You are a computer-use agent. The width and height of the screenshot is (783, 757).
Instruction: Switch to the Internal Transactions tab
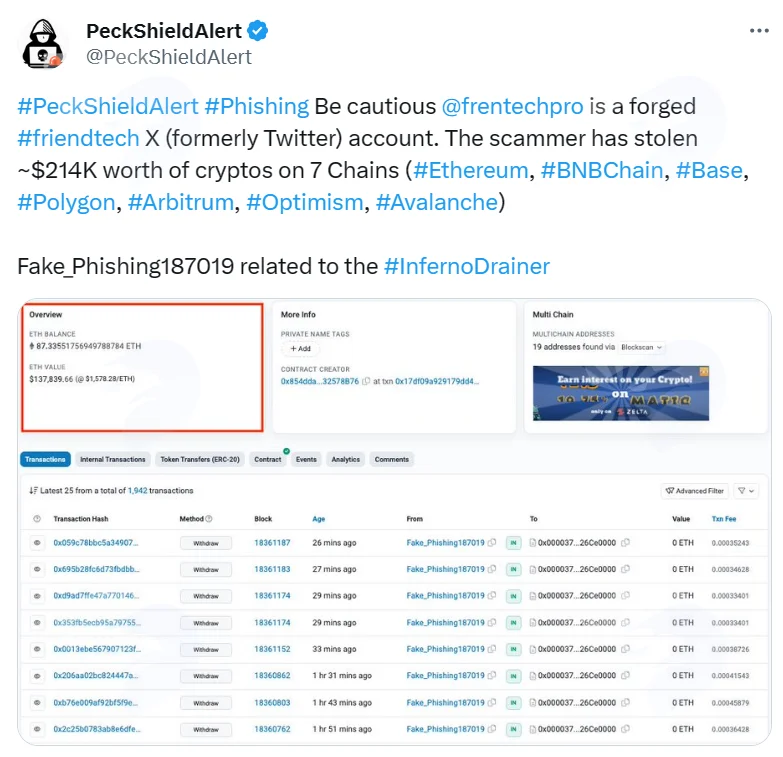(x=113, y=459)
